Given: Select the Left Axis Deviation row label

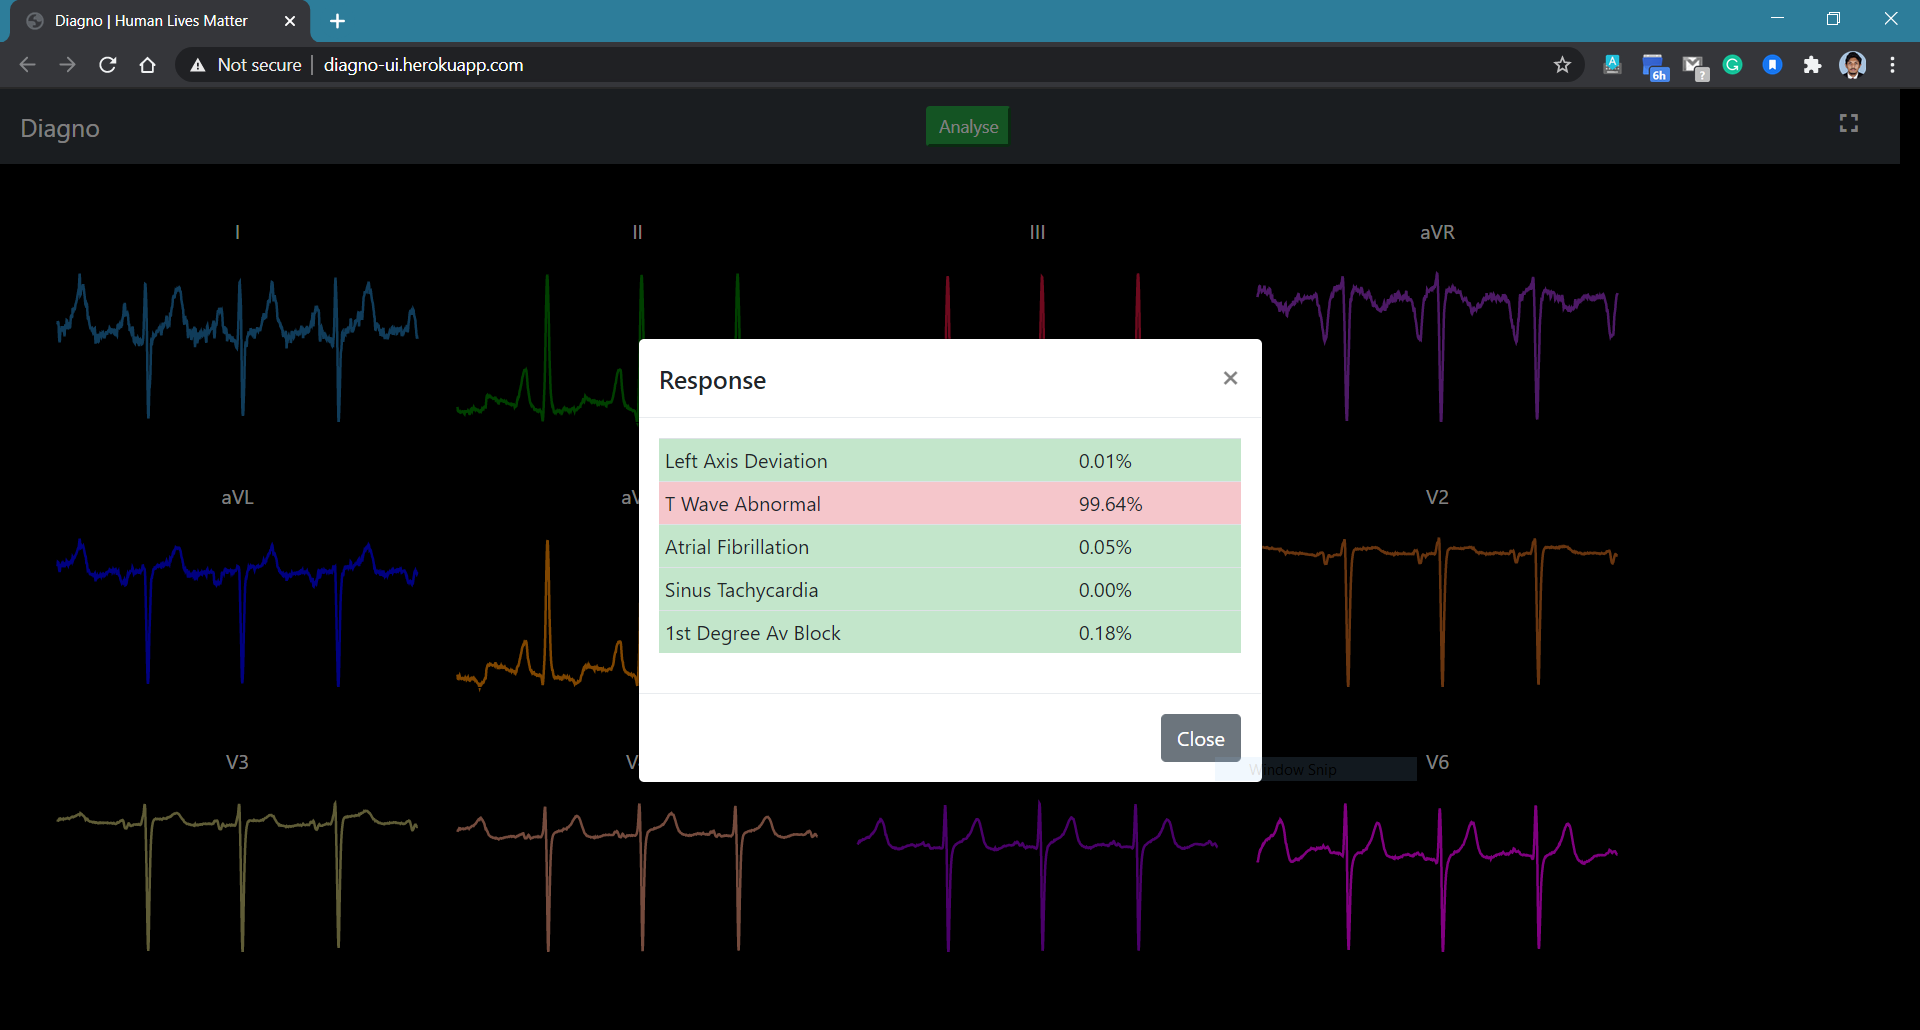Looking at the screenshot, I should pyautogui.click(x=746, y=461).
